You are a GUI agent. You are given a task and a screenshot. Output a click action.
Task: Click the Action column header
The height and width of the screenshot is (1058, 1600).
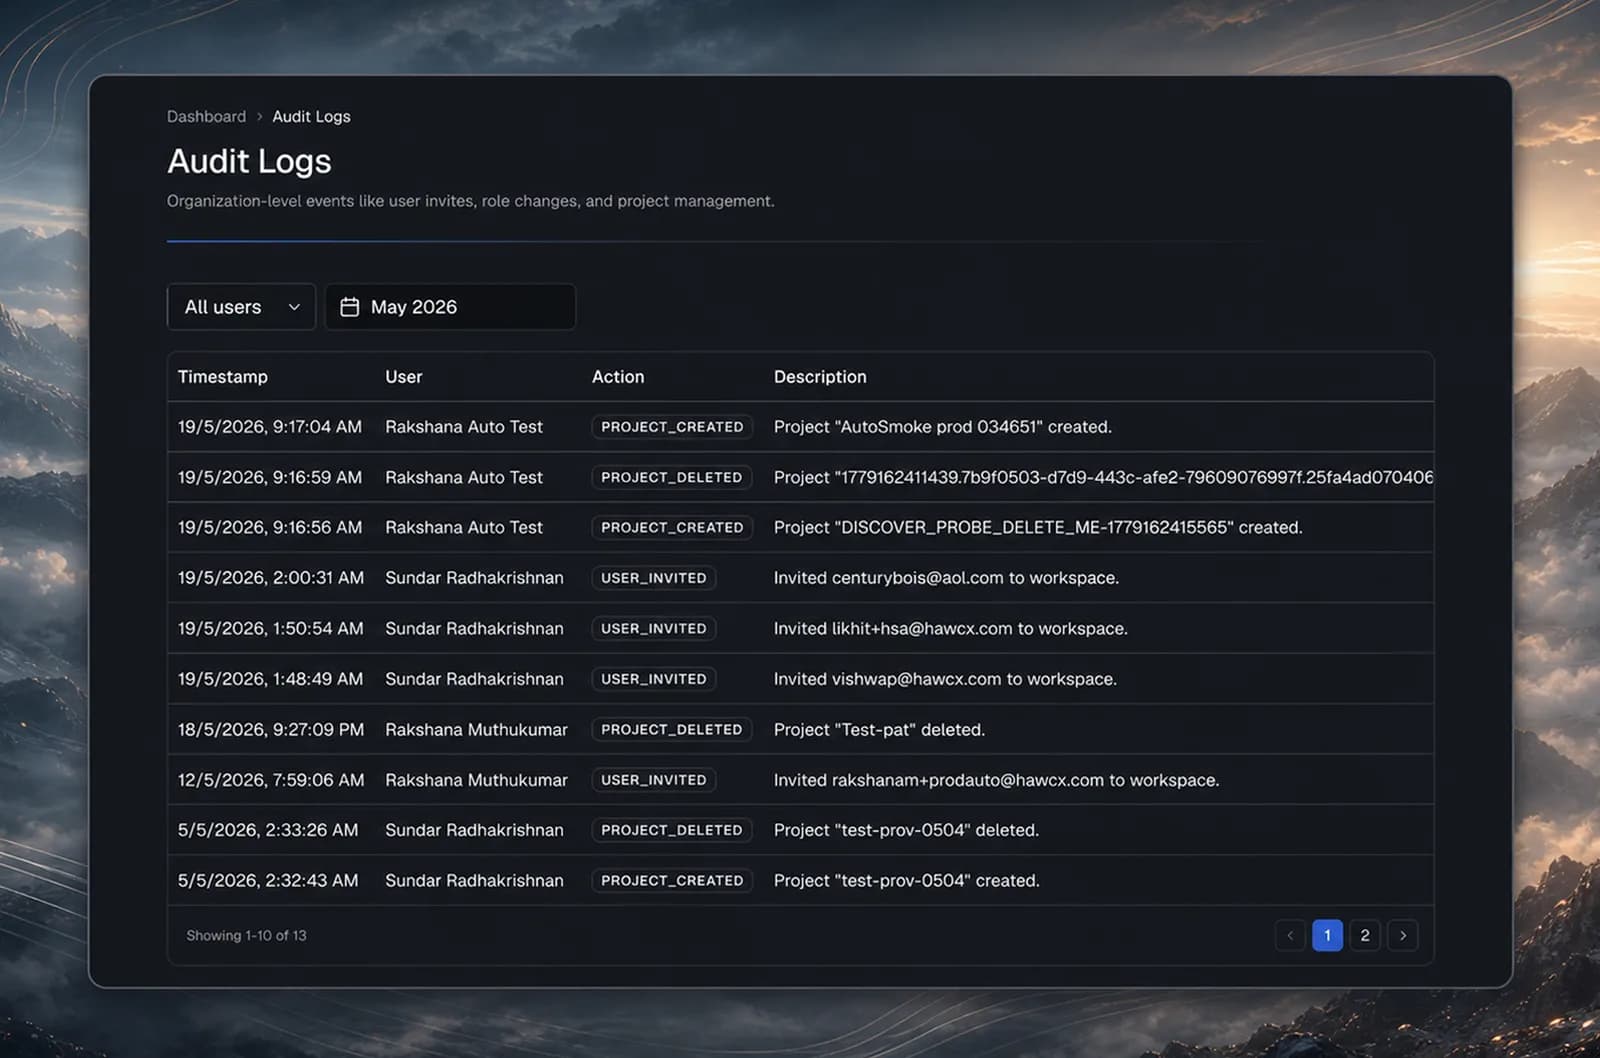click(618, 377)
